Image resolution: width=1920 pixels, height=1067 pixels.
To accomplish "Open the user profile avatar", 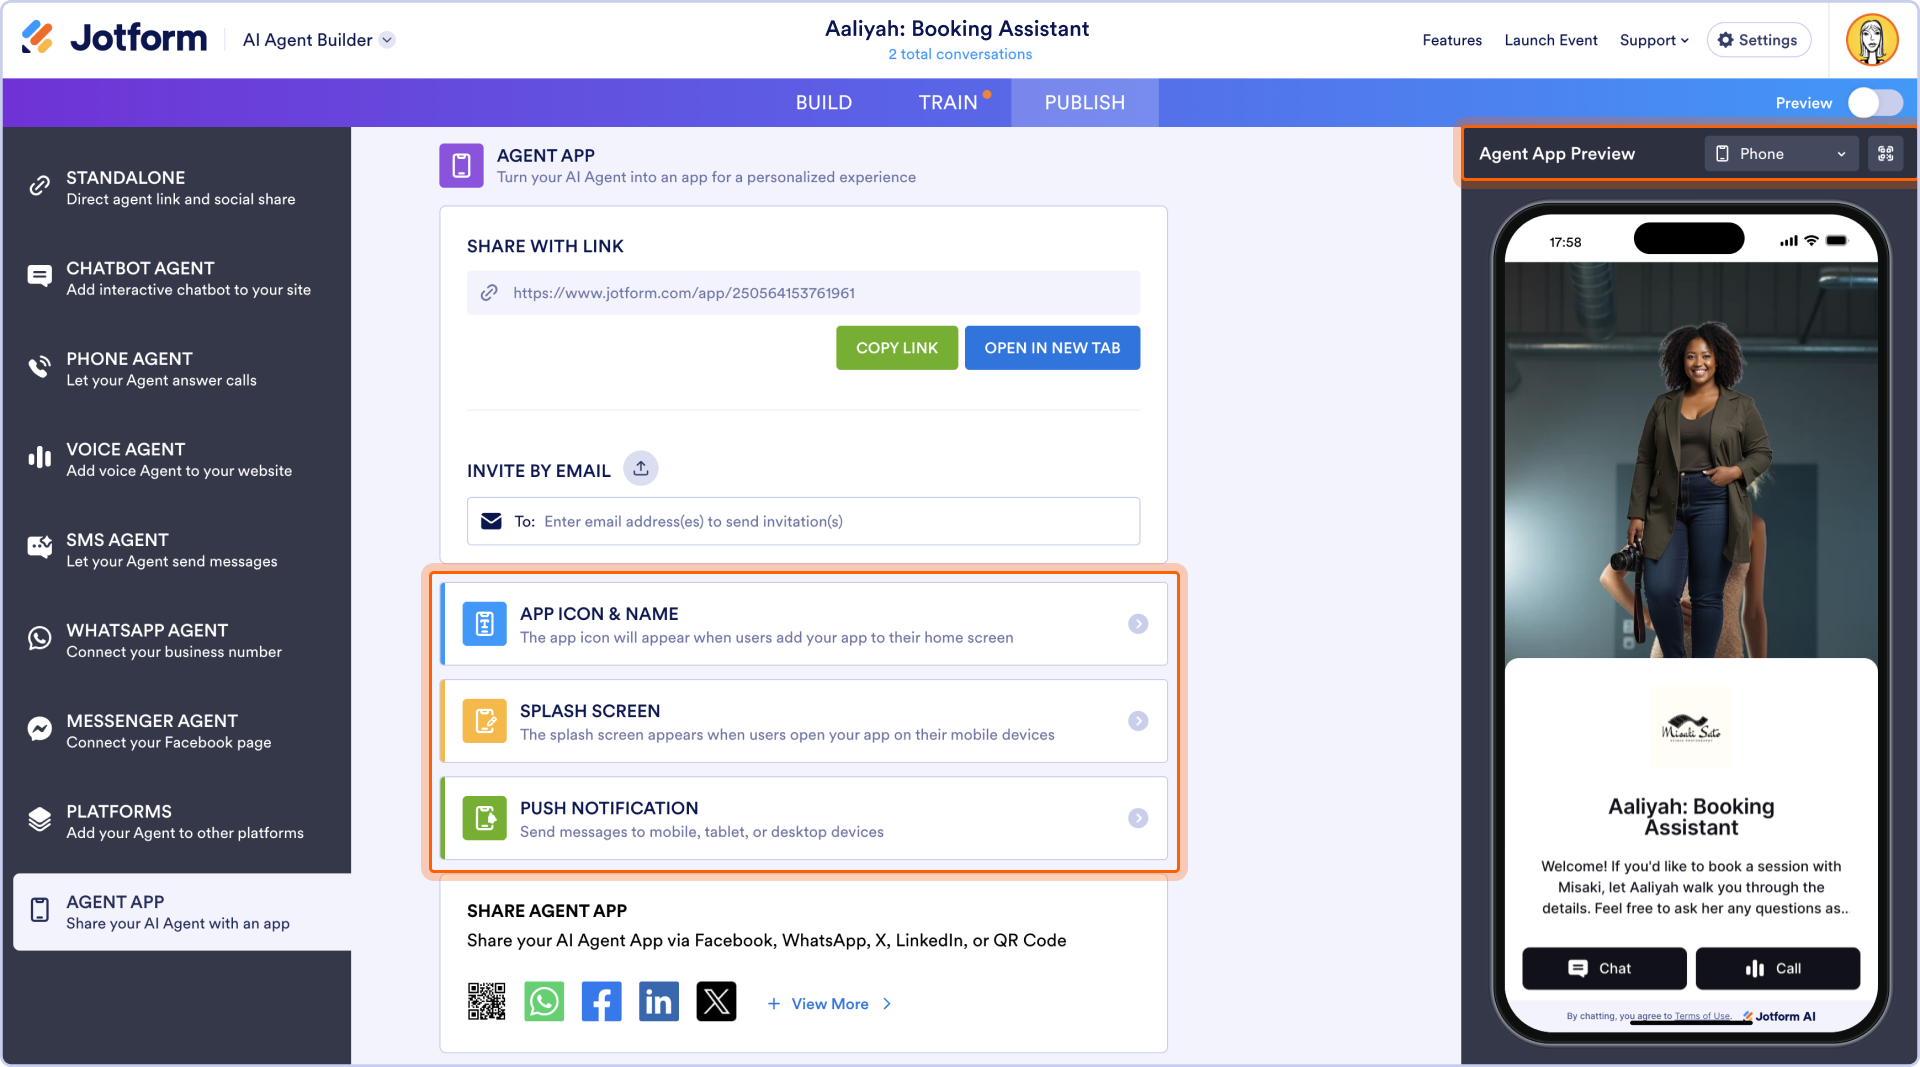I will [1872, 40].
